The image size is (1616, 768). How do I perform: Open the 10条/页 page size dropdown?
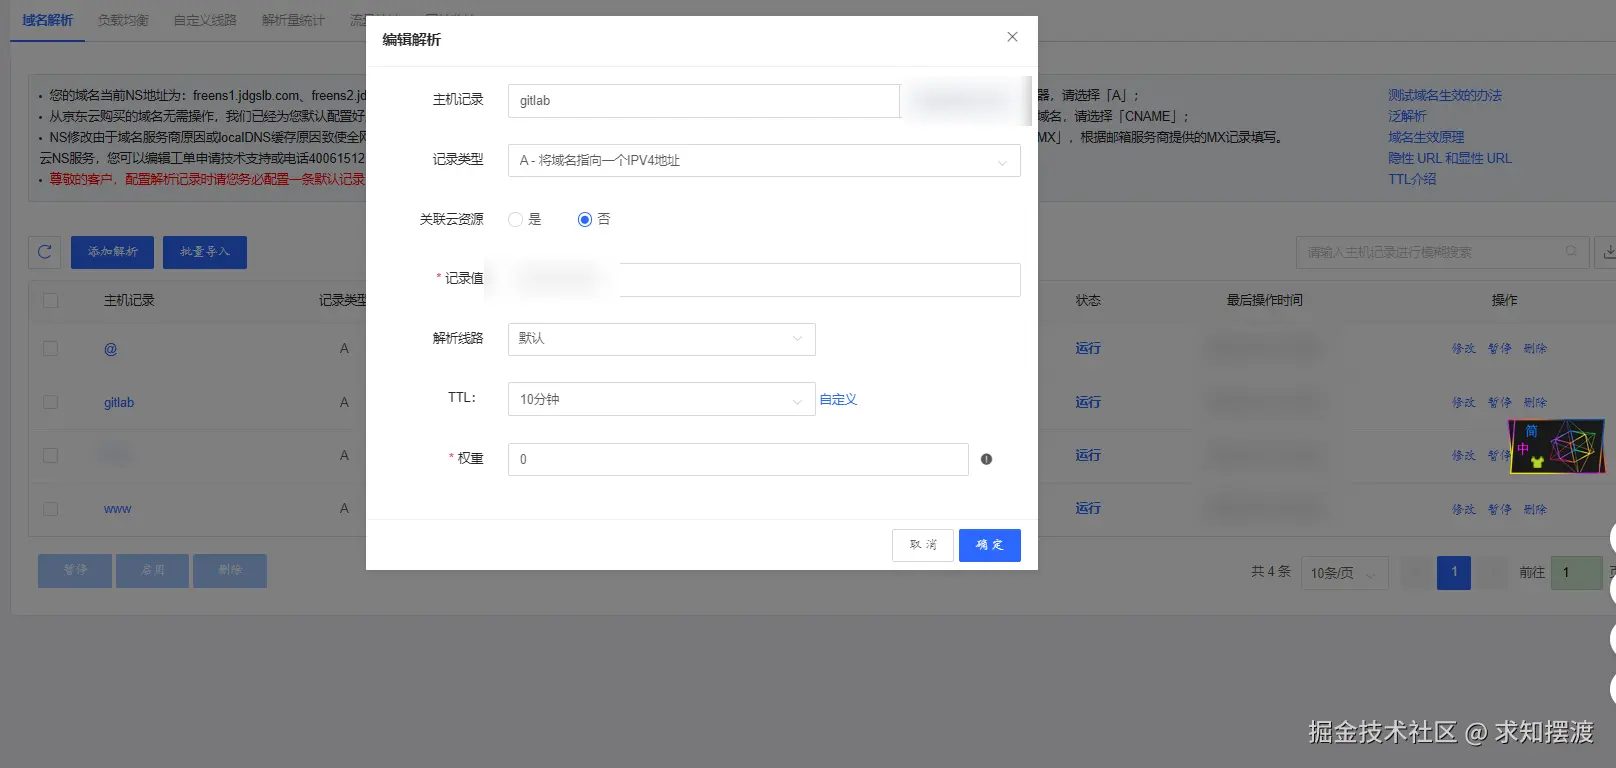(x=1344, y=573)
